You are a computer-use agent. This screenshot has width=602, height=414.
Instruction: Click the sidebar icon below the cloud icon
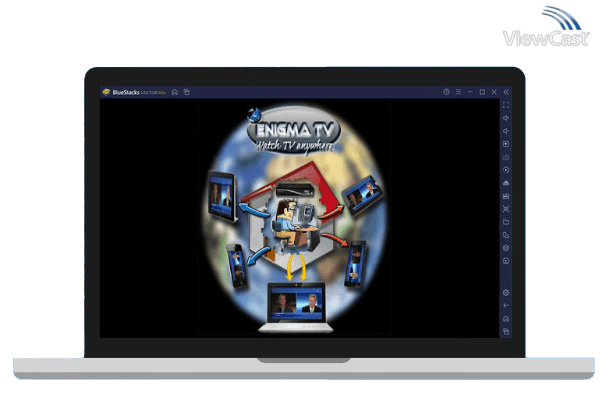click(506, 196)
